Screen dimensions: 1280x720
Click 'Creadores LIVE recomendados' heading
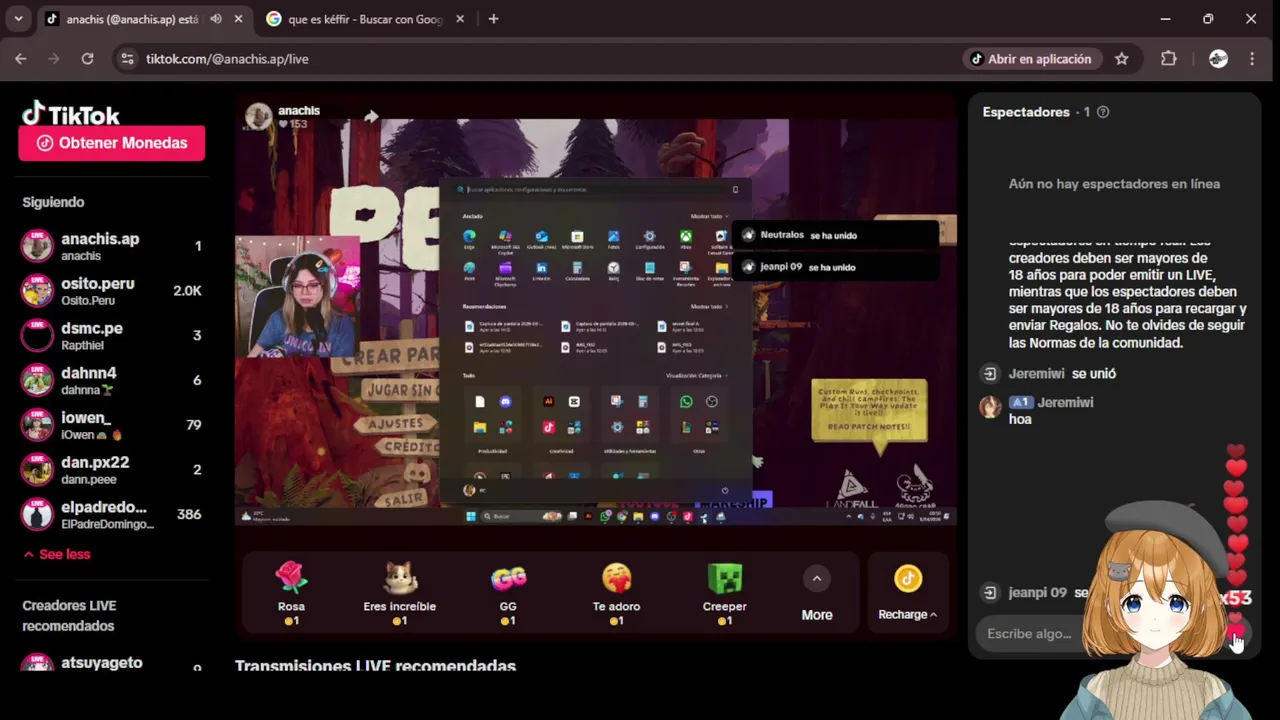coord(69,616)
